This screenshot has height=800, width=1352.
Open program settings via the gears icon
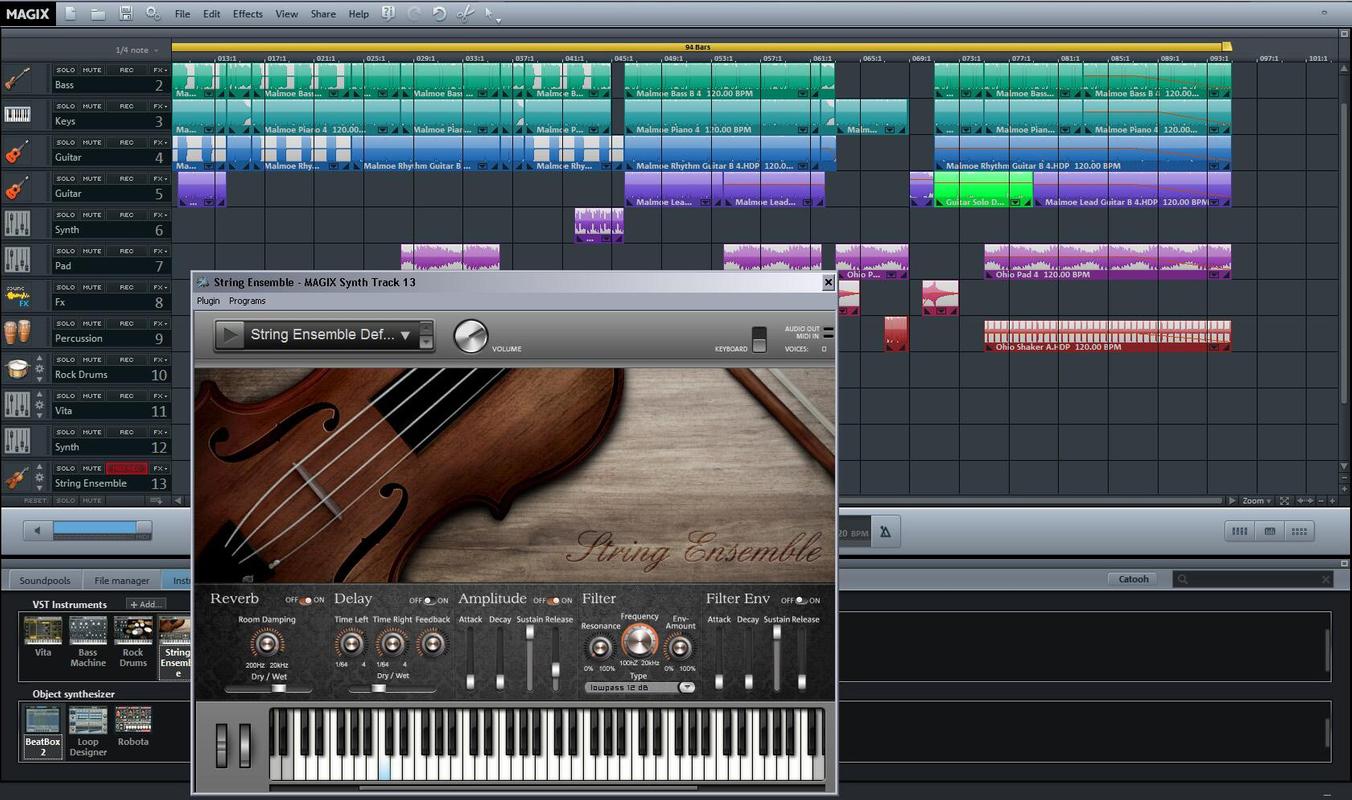[152, 13]
